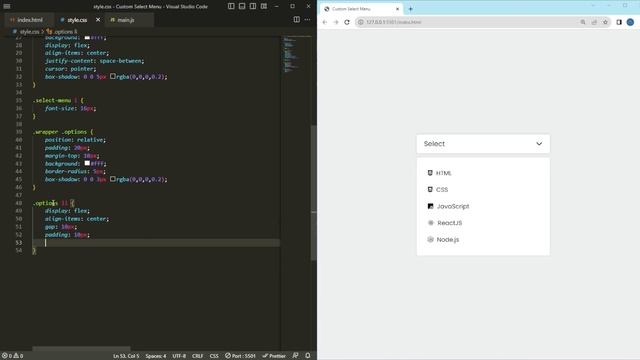
Task: Reload the browser page
Action: click(347, 22)
